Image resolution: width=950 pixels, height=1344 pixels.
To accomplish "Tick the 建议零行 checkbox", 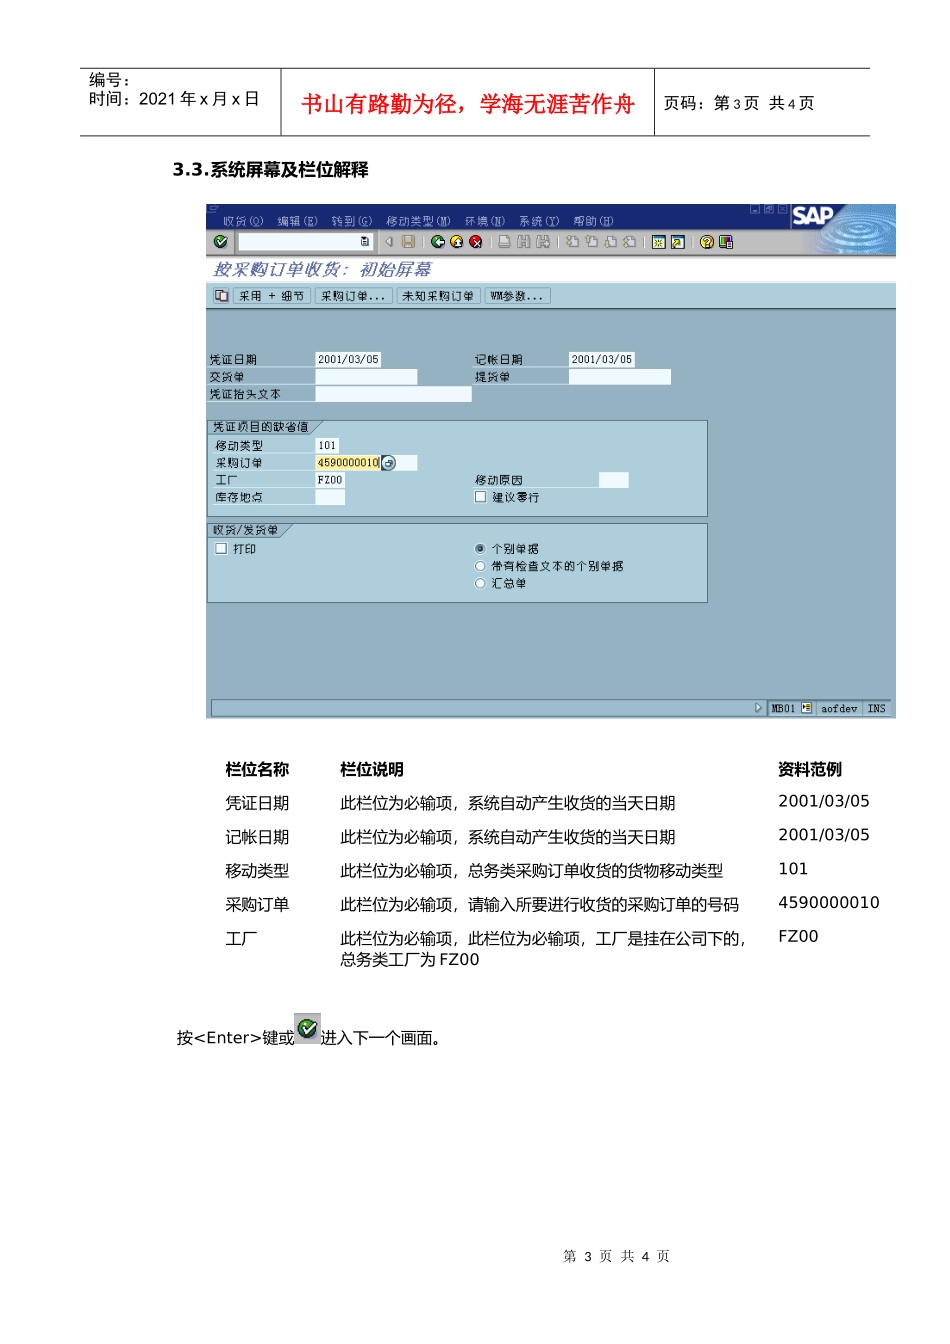I will coord(480,497).
